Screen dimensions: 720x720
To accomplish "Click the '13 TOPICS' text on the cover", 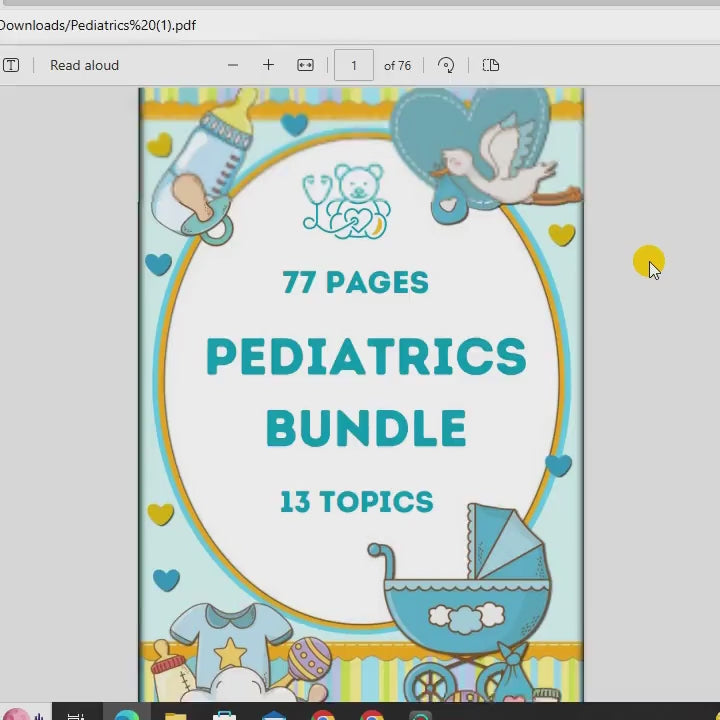I will pos(357,501).
